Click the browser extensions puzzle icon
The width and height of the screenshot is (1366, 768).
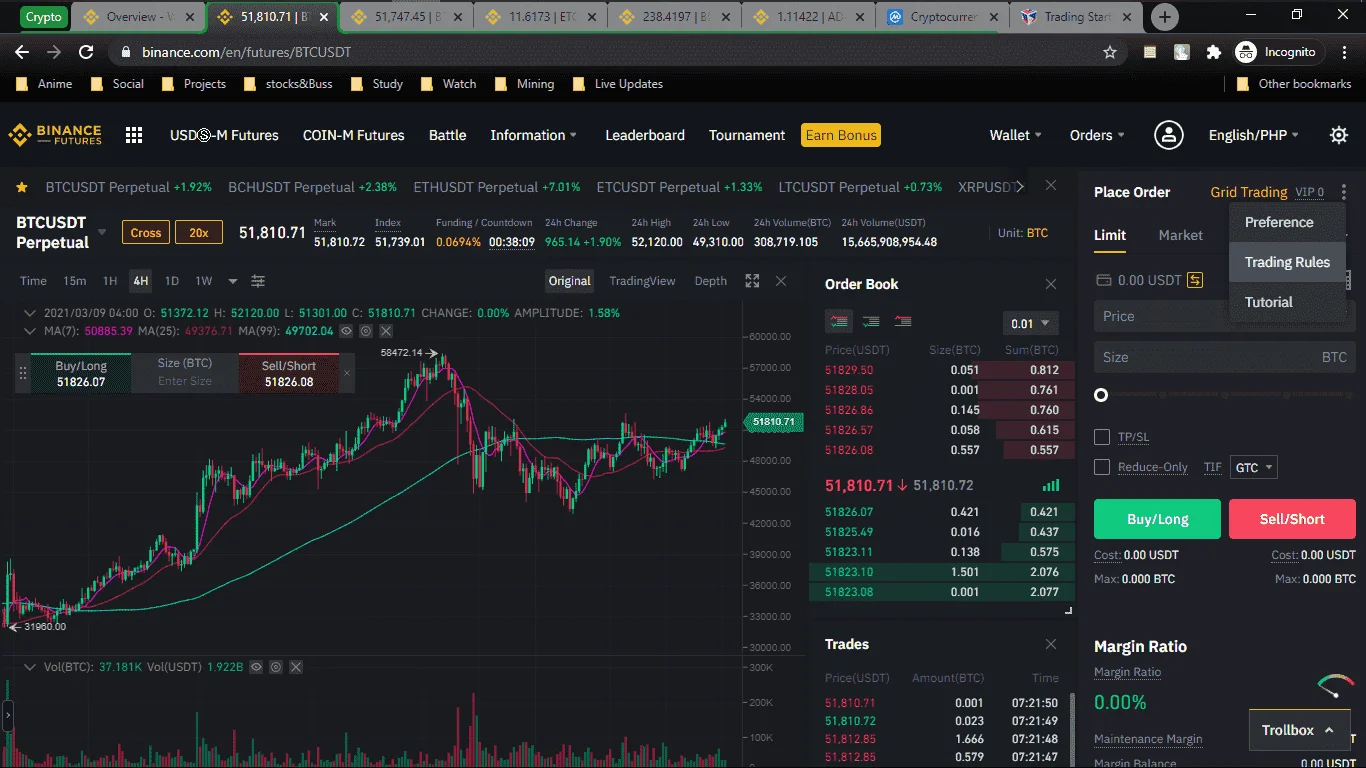(x=1214, y=52)
